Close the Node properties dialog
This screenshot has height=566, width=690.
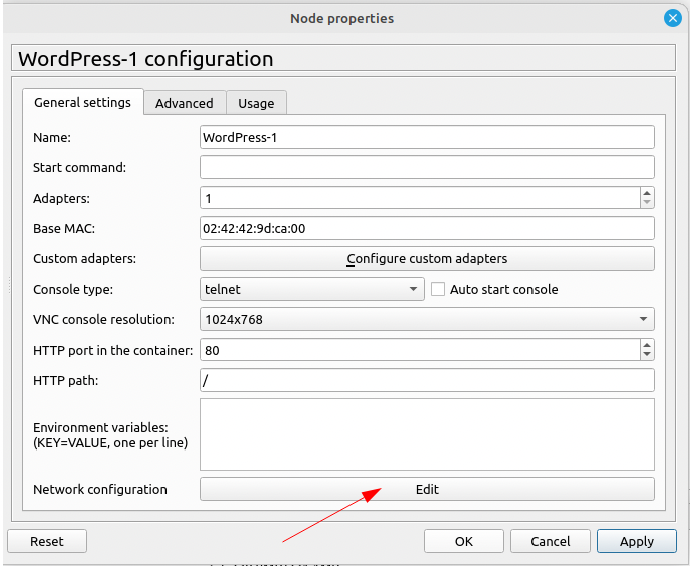672,18
